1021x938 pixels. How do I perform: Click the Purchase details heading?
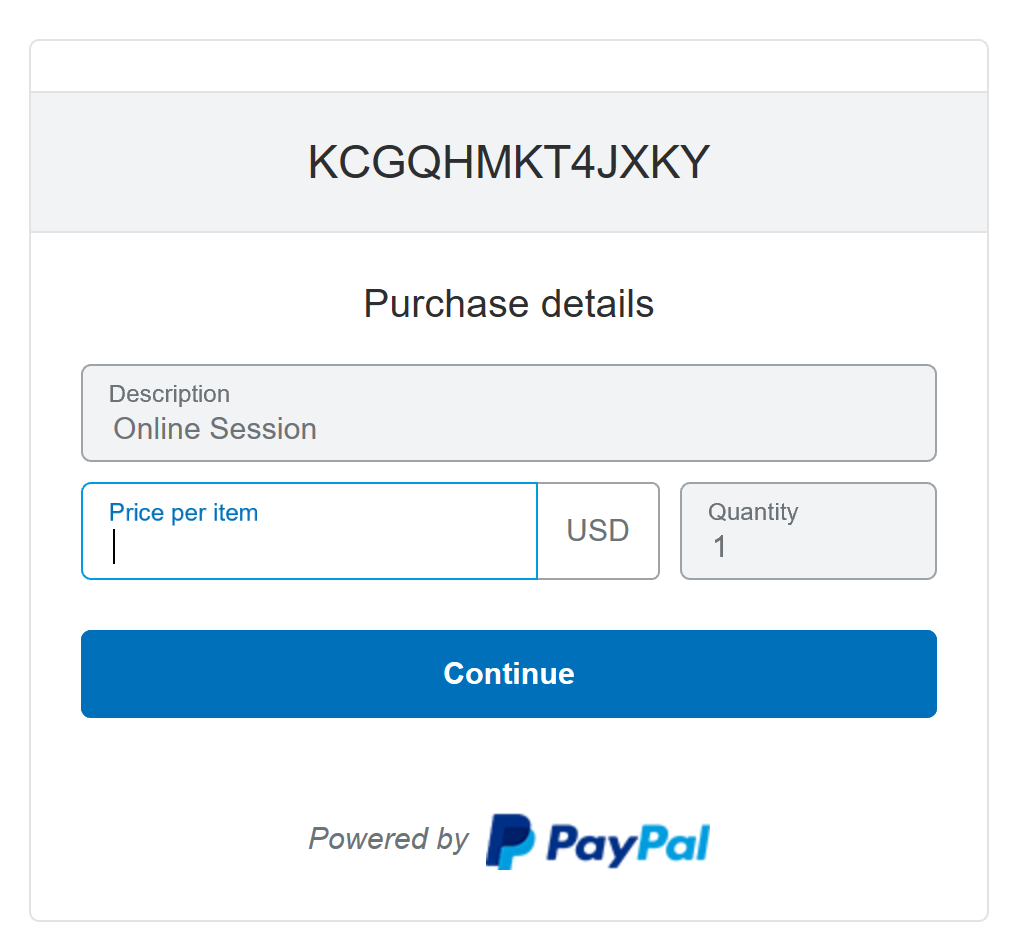click(509, 303)
